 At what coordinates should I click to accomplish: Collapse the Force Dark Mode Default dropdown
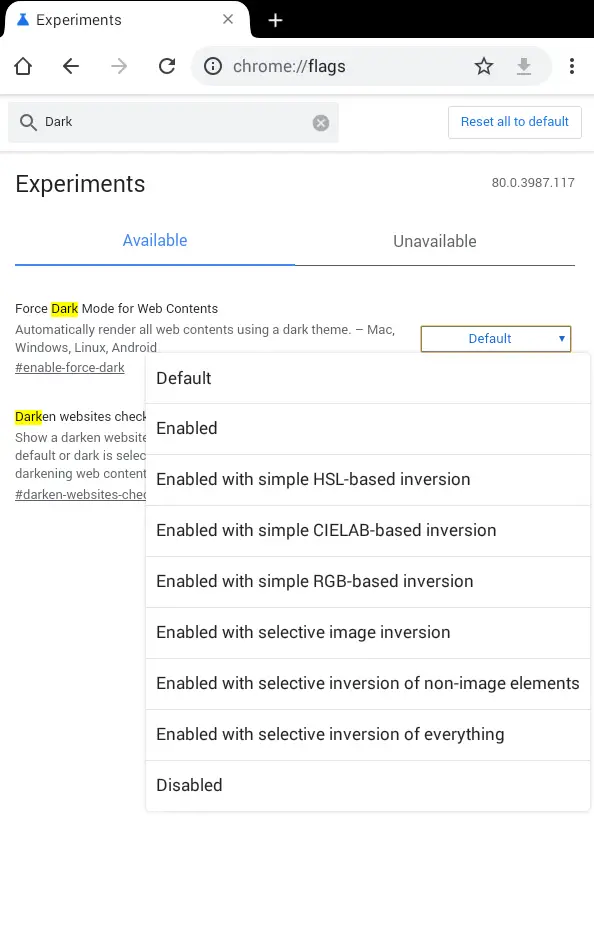(496, 339)
